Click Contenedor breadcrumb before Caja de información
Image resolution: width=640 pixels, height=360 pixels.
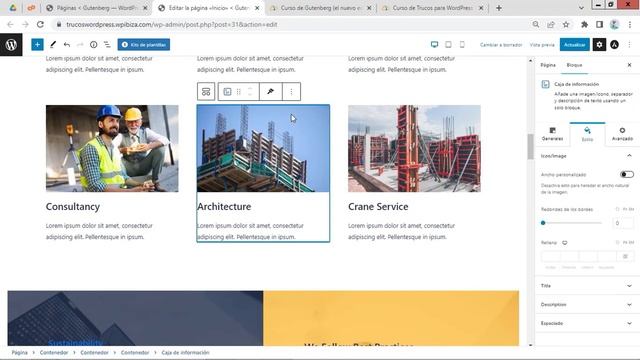pos(135,353)
